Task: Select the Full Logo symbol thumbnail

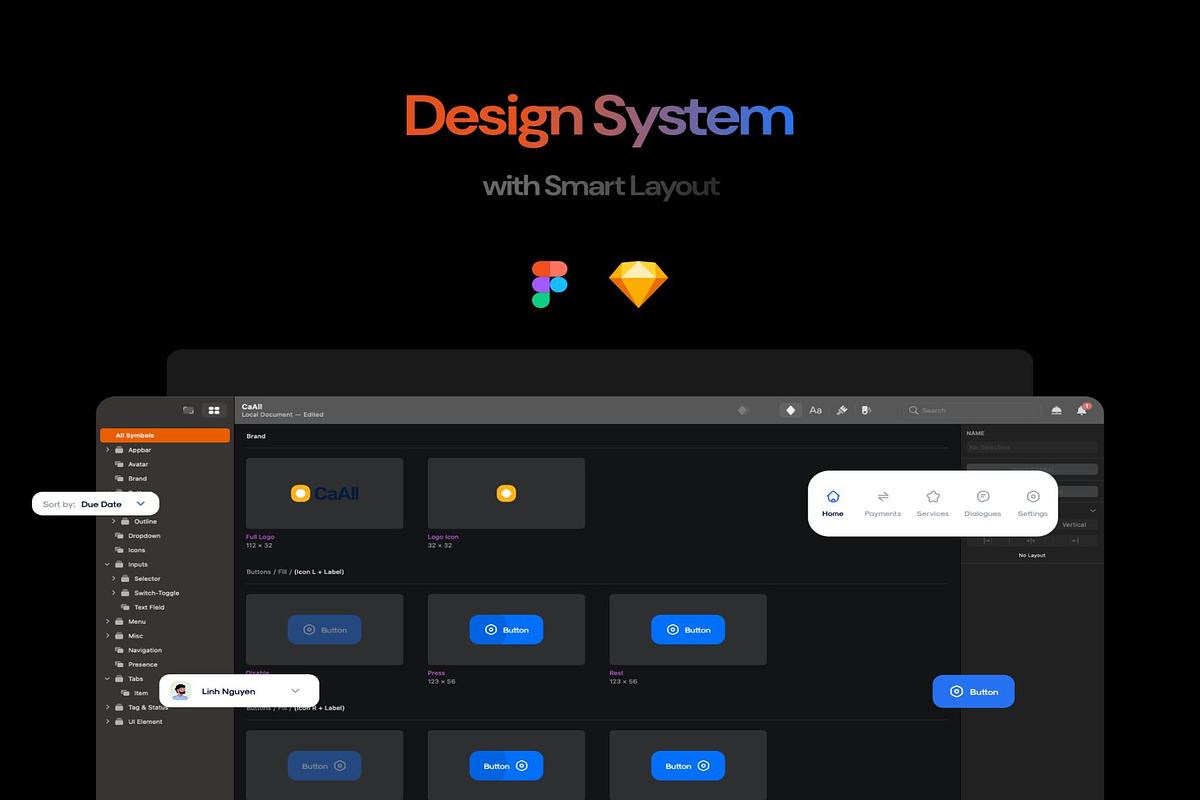Action: 325,493
